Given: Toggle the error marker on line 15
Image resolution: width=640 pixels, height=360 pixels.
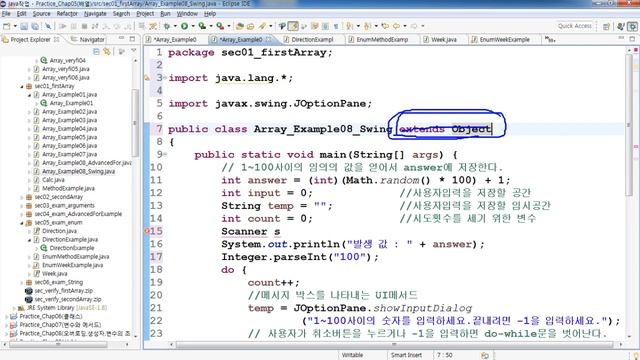Looking at the screenshot, I should [x=147, y=231].
